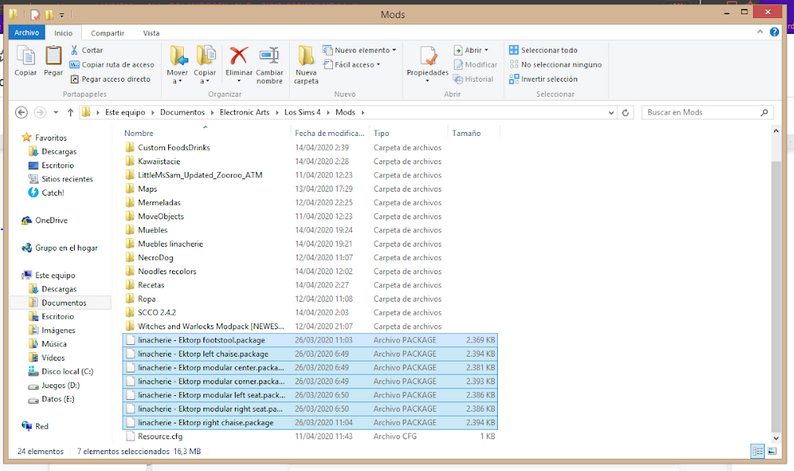Click the search magnifier icon
This screenshot has width=794, height=471.
[764, 112]
